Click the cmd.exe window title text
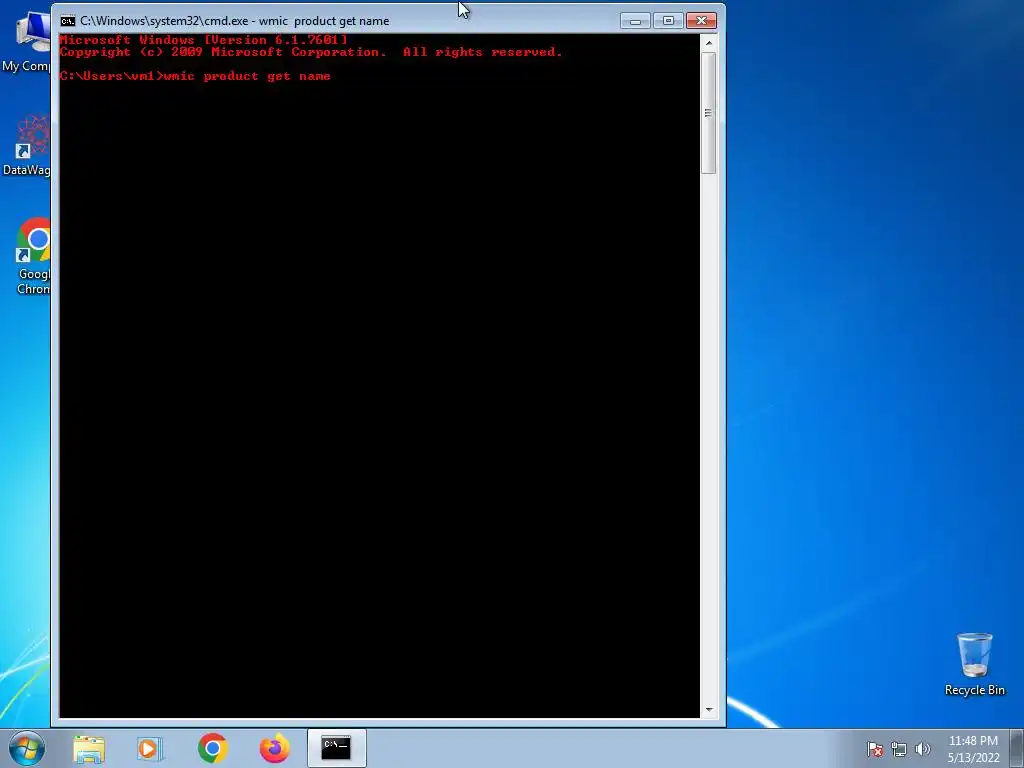The width and height of the screenshot is (1024, 768). (234, 21)
